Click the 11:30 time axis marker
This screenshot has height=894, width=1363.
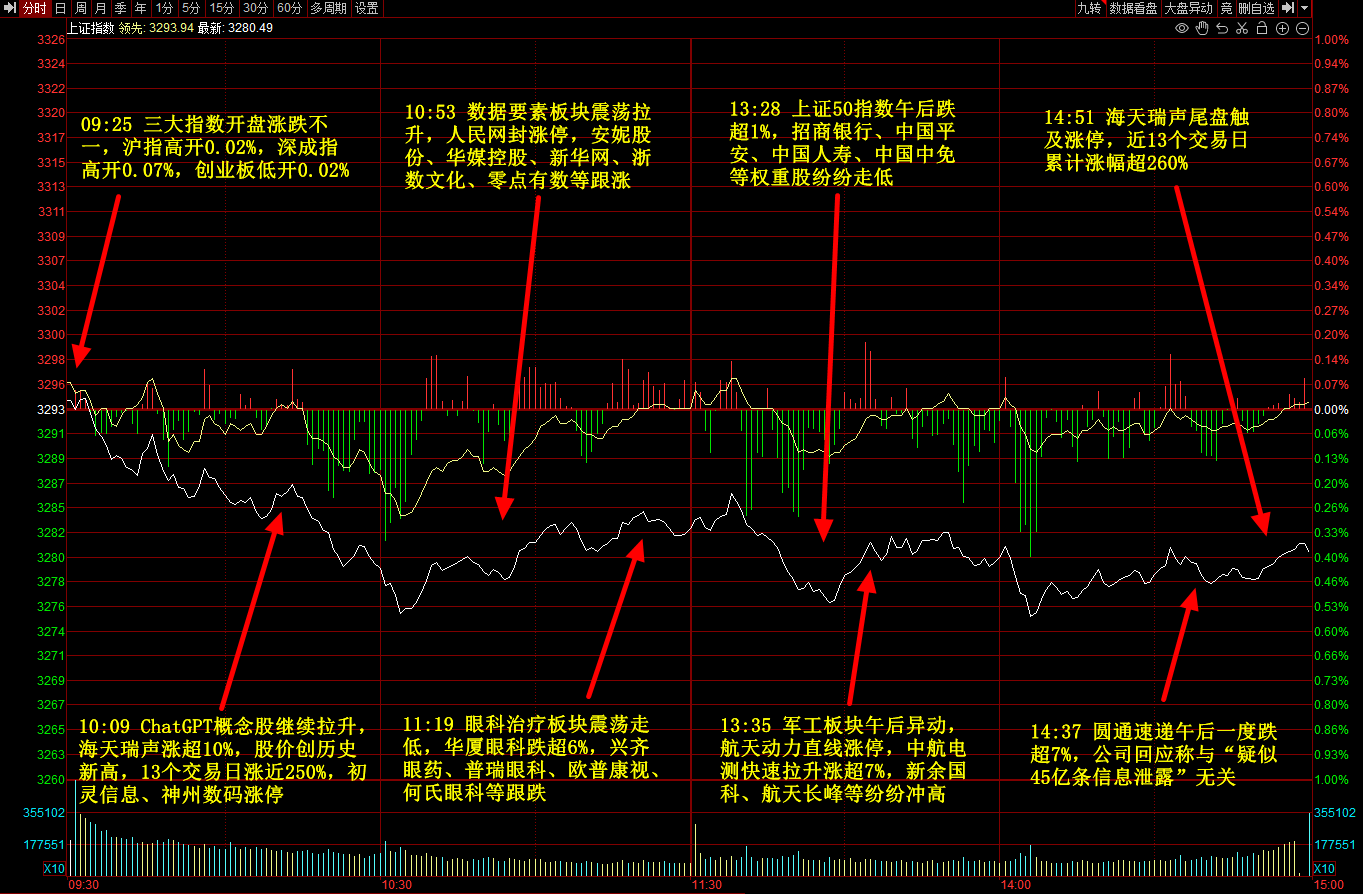point(707,885)
